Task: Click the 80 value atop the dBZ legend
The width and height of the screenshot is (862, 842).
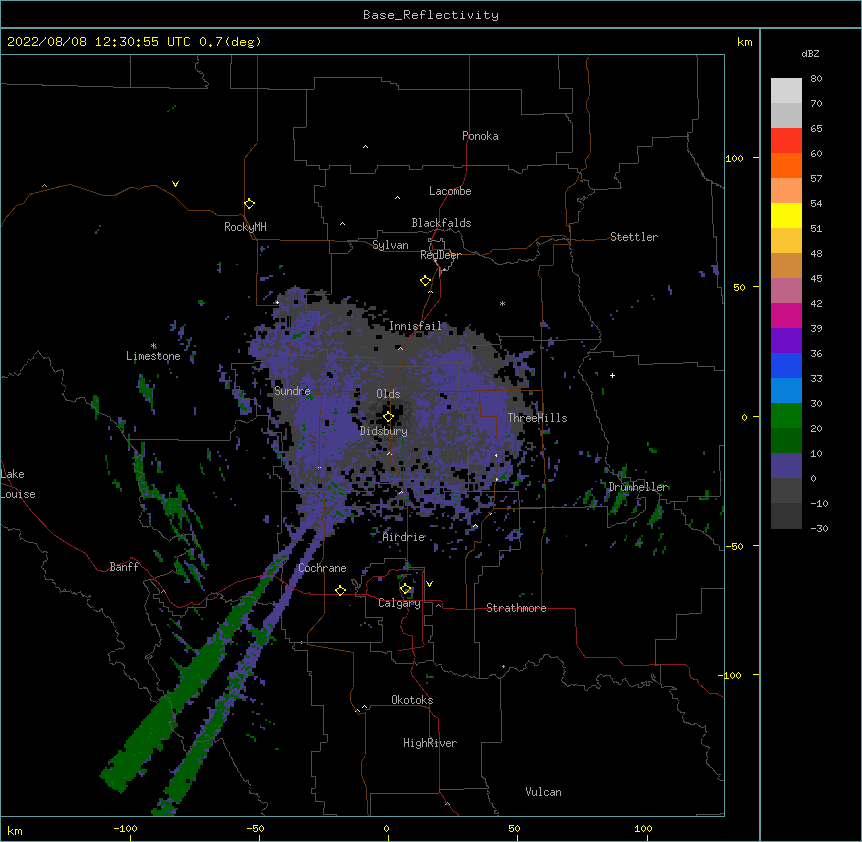Action: pos(816,79)
